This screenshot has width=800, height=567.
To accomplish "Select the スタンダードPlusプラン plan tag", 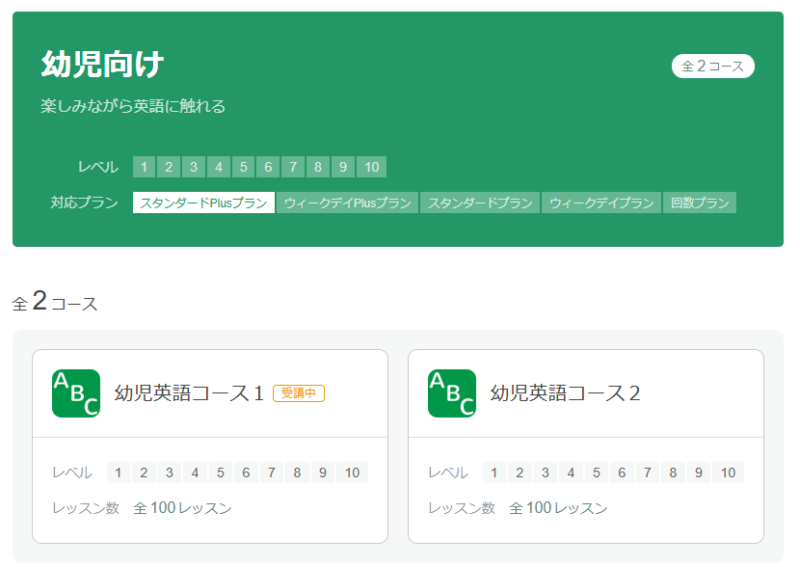I will 204,203.
